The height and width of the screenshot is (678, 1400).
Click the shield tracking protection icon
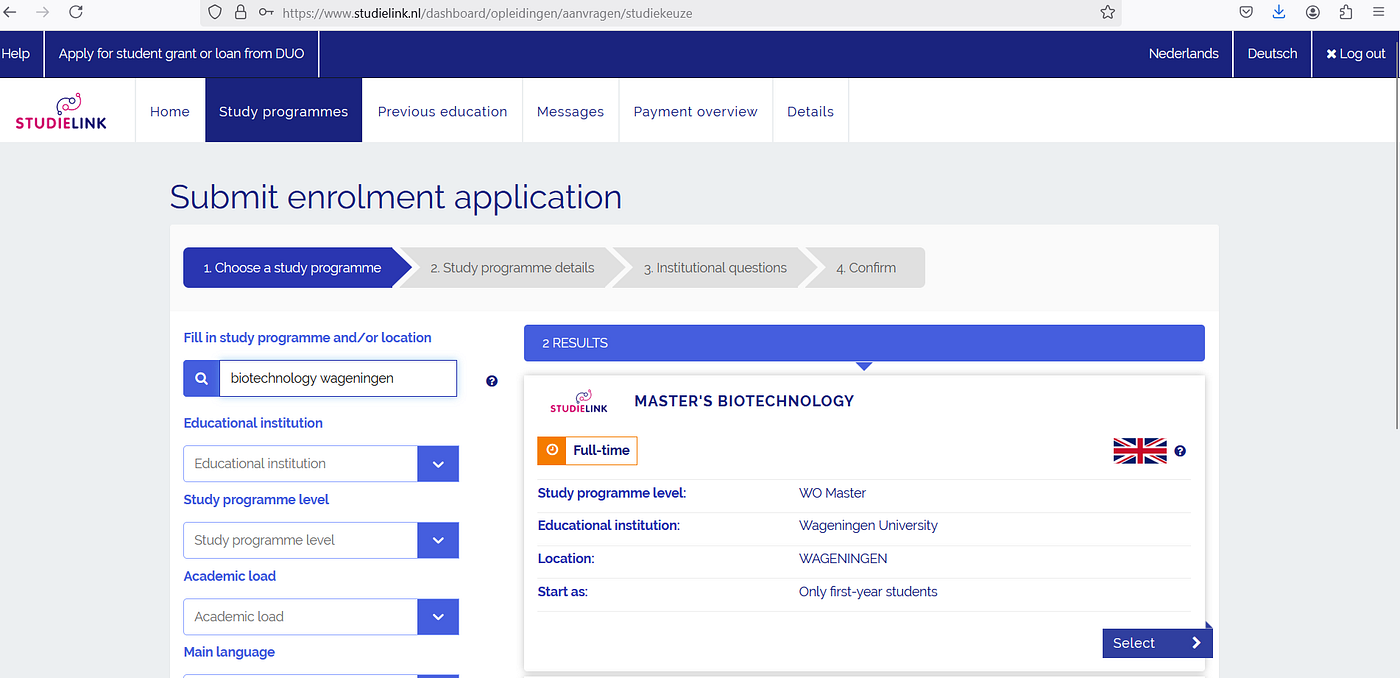coord(214,12)
